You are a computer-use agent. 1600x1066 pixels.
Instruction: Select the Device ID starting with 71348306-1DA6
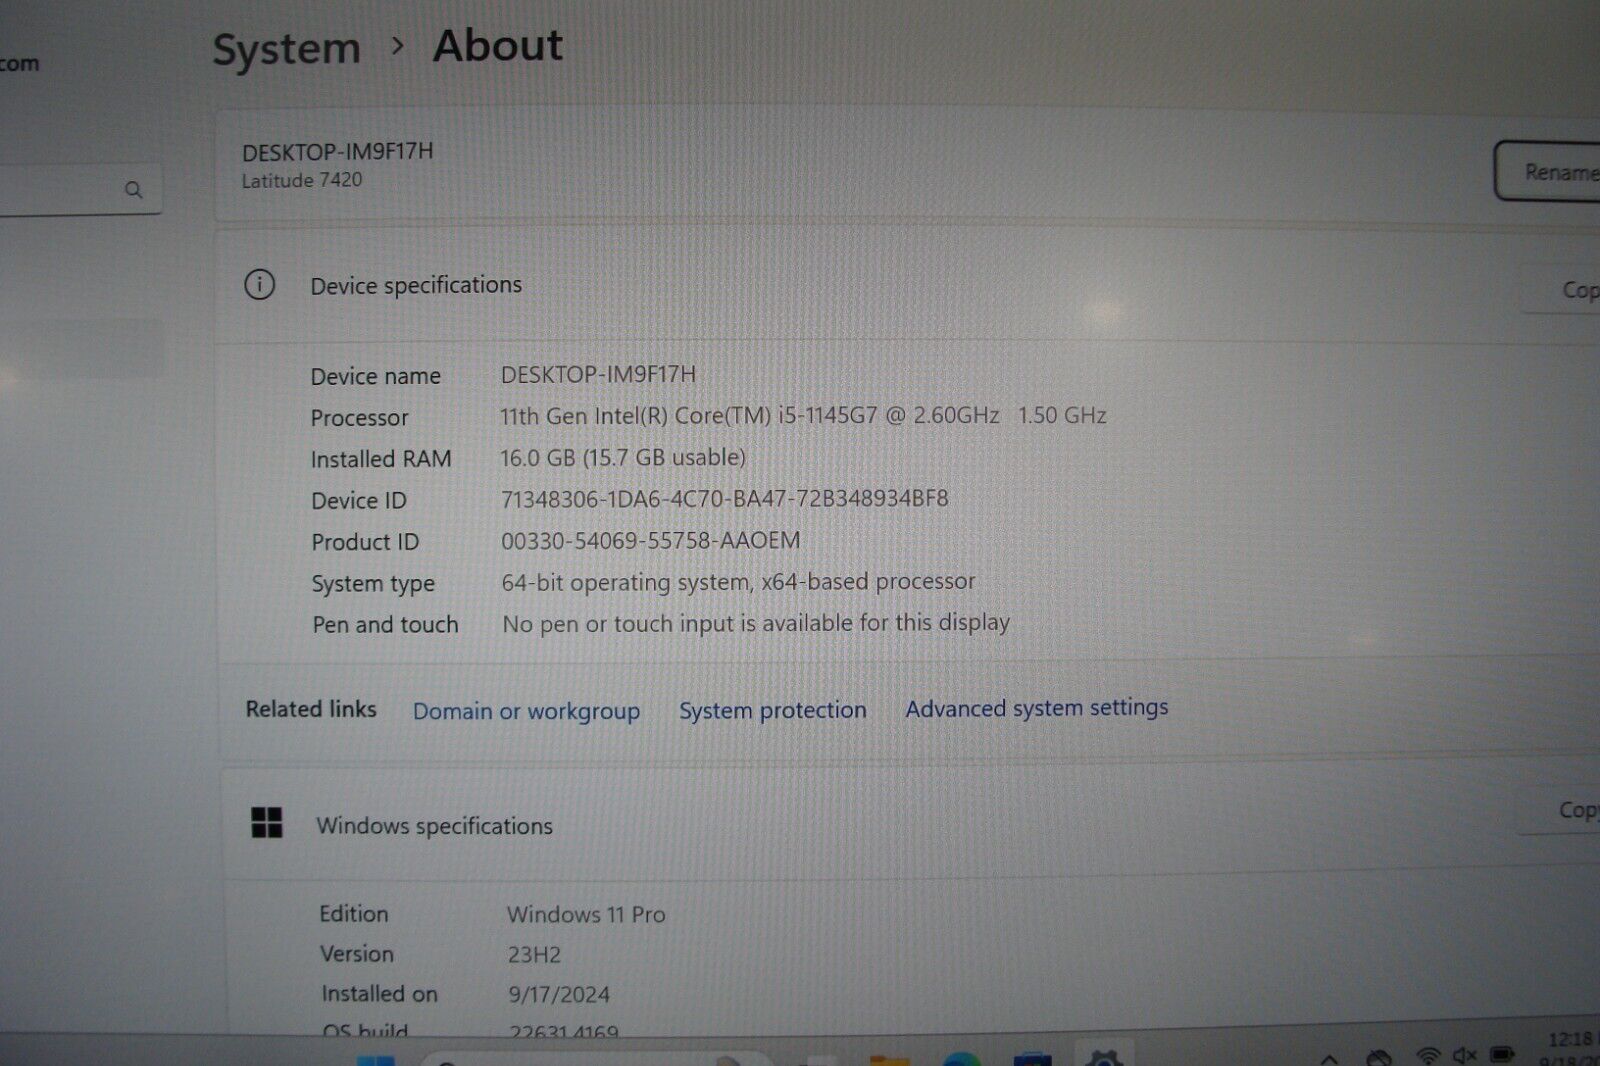click(x=725, y=498)
